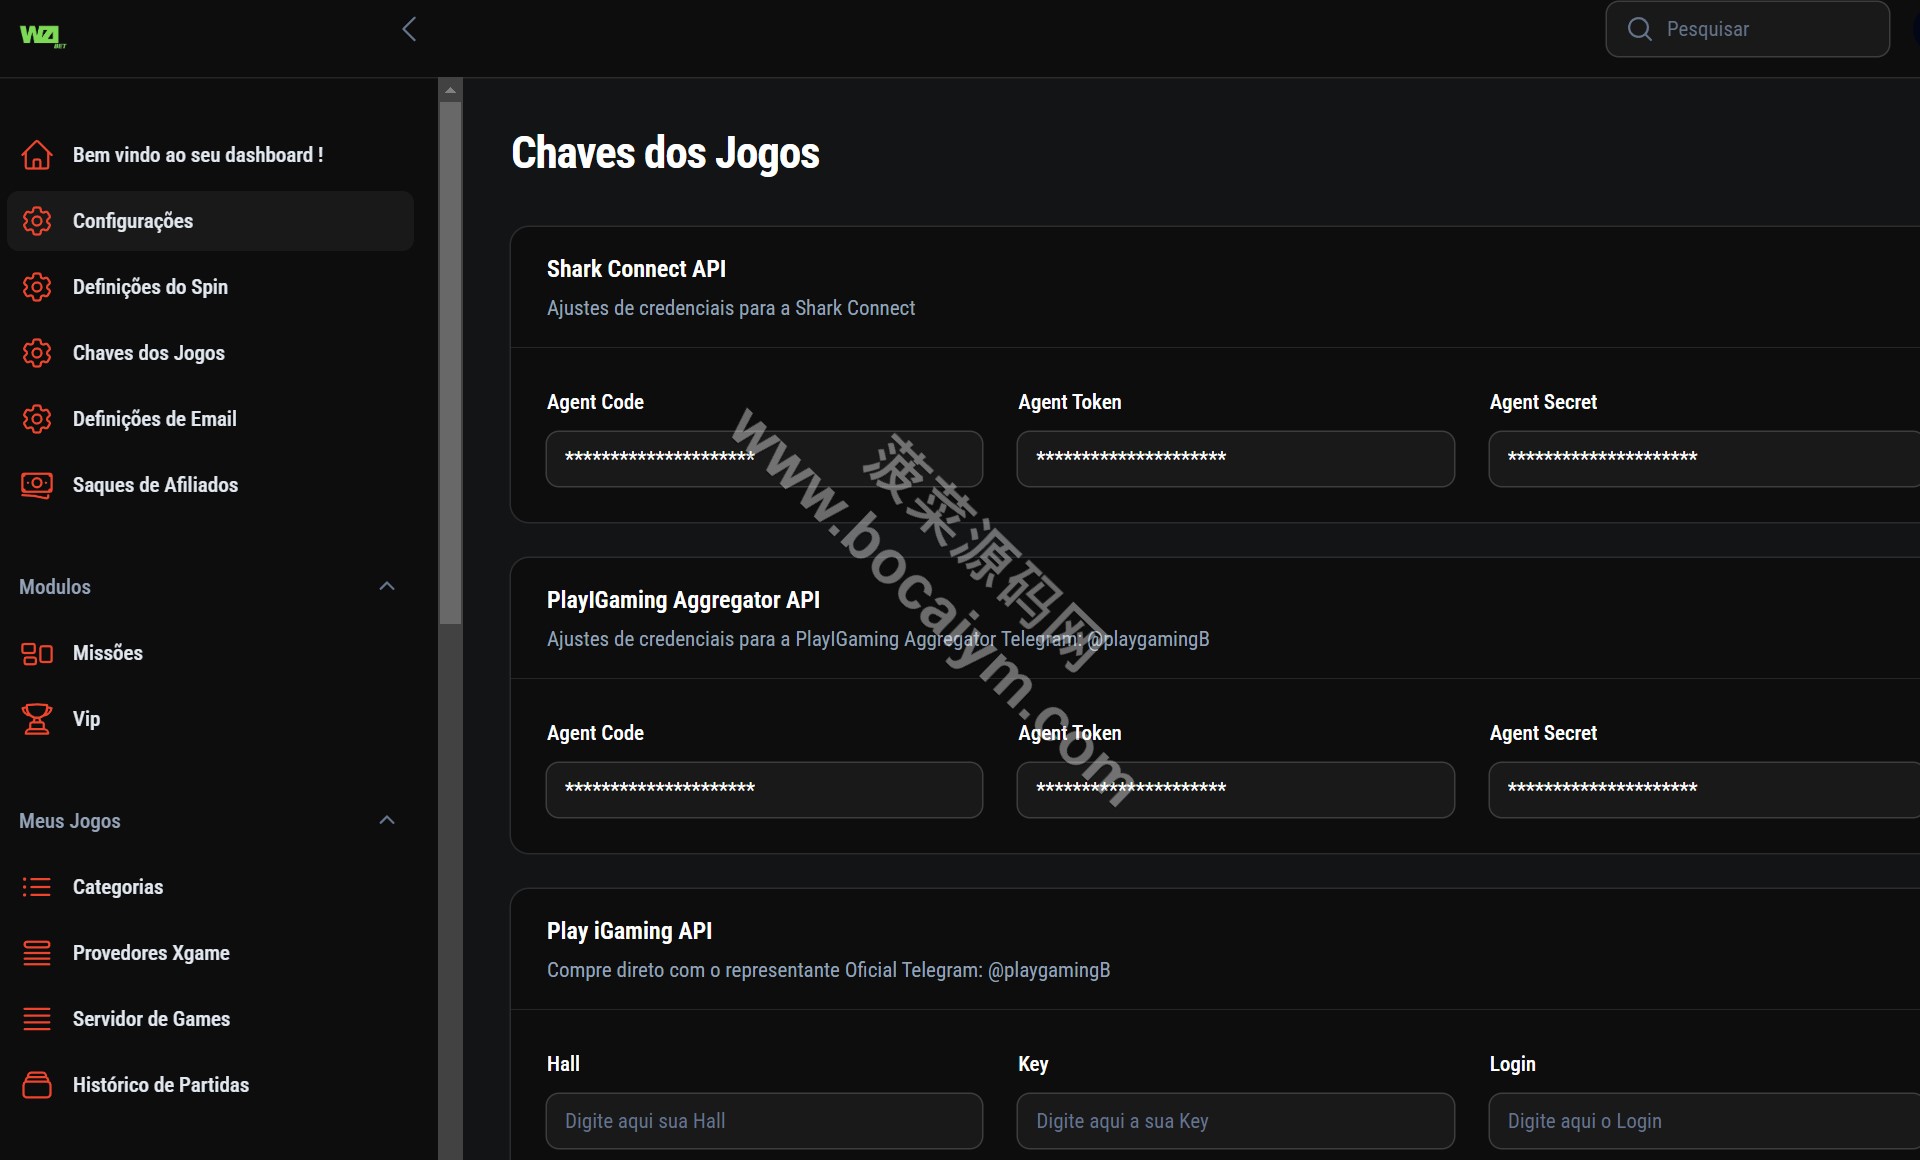
Task: Click the Hall input in Play iGaming
Action: (x=764, y=1121)
